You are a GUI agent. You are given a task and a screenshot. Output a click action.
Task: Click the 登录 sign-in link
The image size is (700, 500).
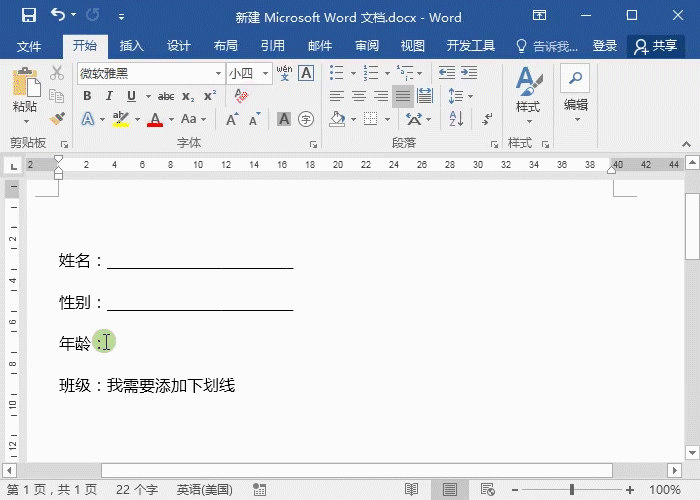point(604,46)
